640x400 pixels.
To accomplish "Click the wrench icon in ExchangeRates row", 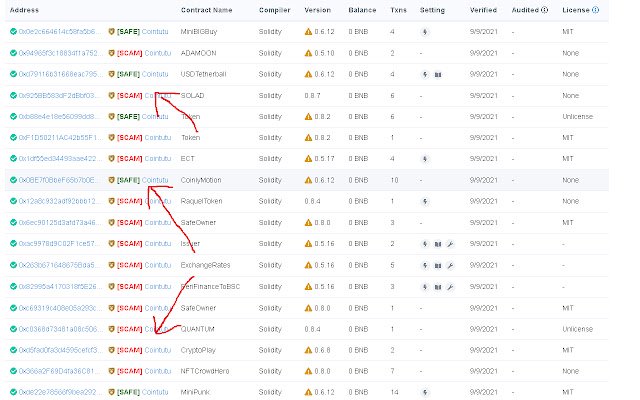I will [450, 265].
